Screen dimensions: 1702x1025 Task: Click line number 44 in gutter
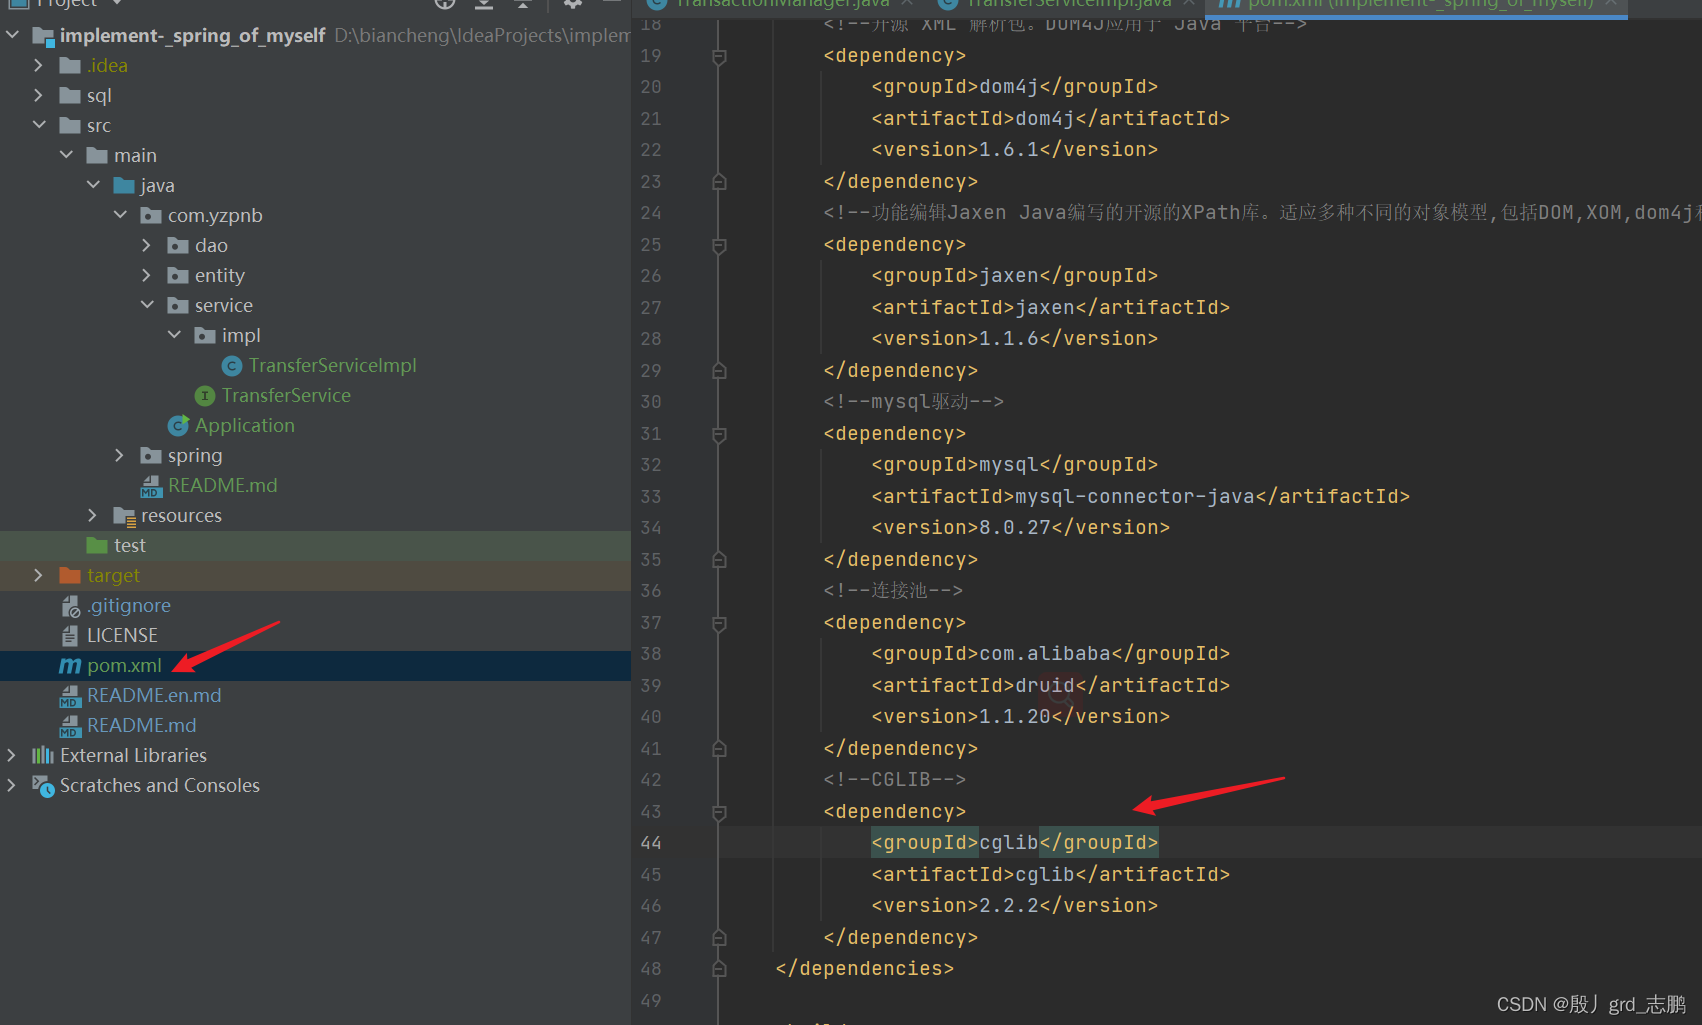tap(651, 843)
